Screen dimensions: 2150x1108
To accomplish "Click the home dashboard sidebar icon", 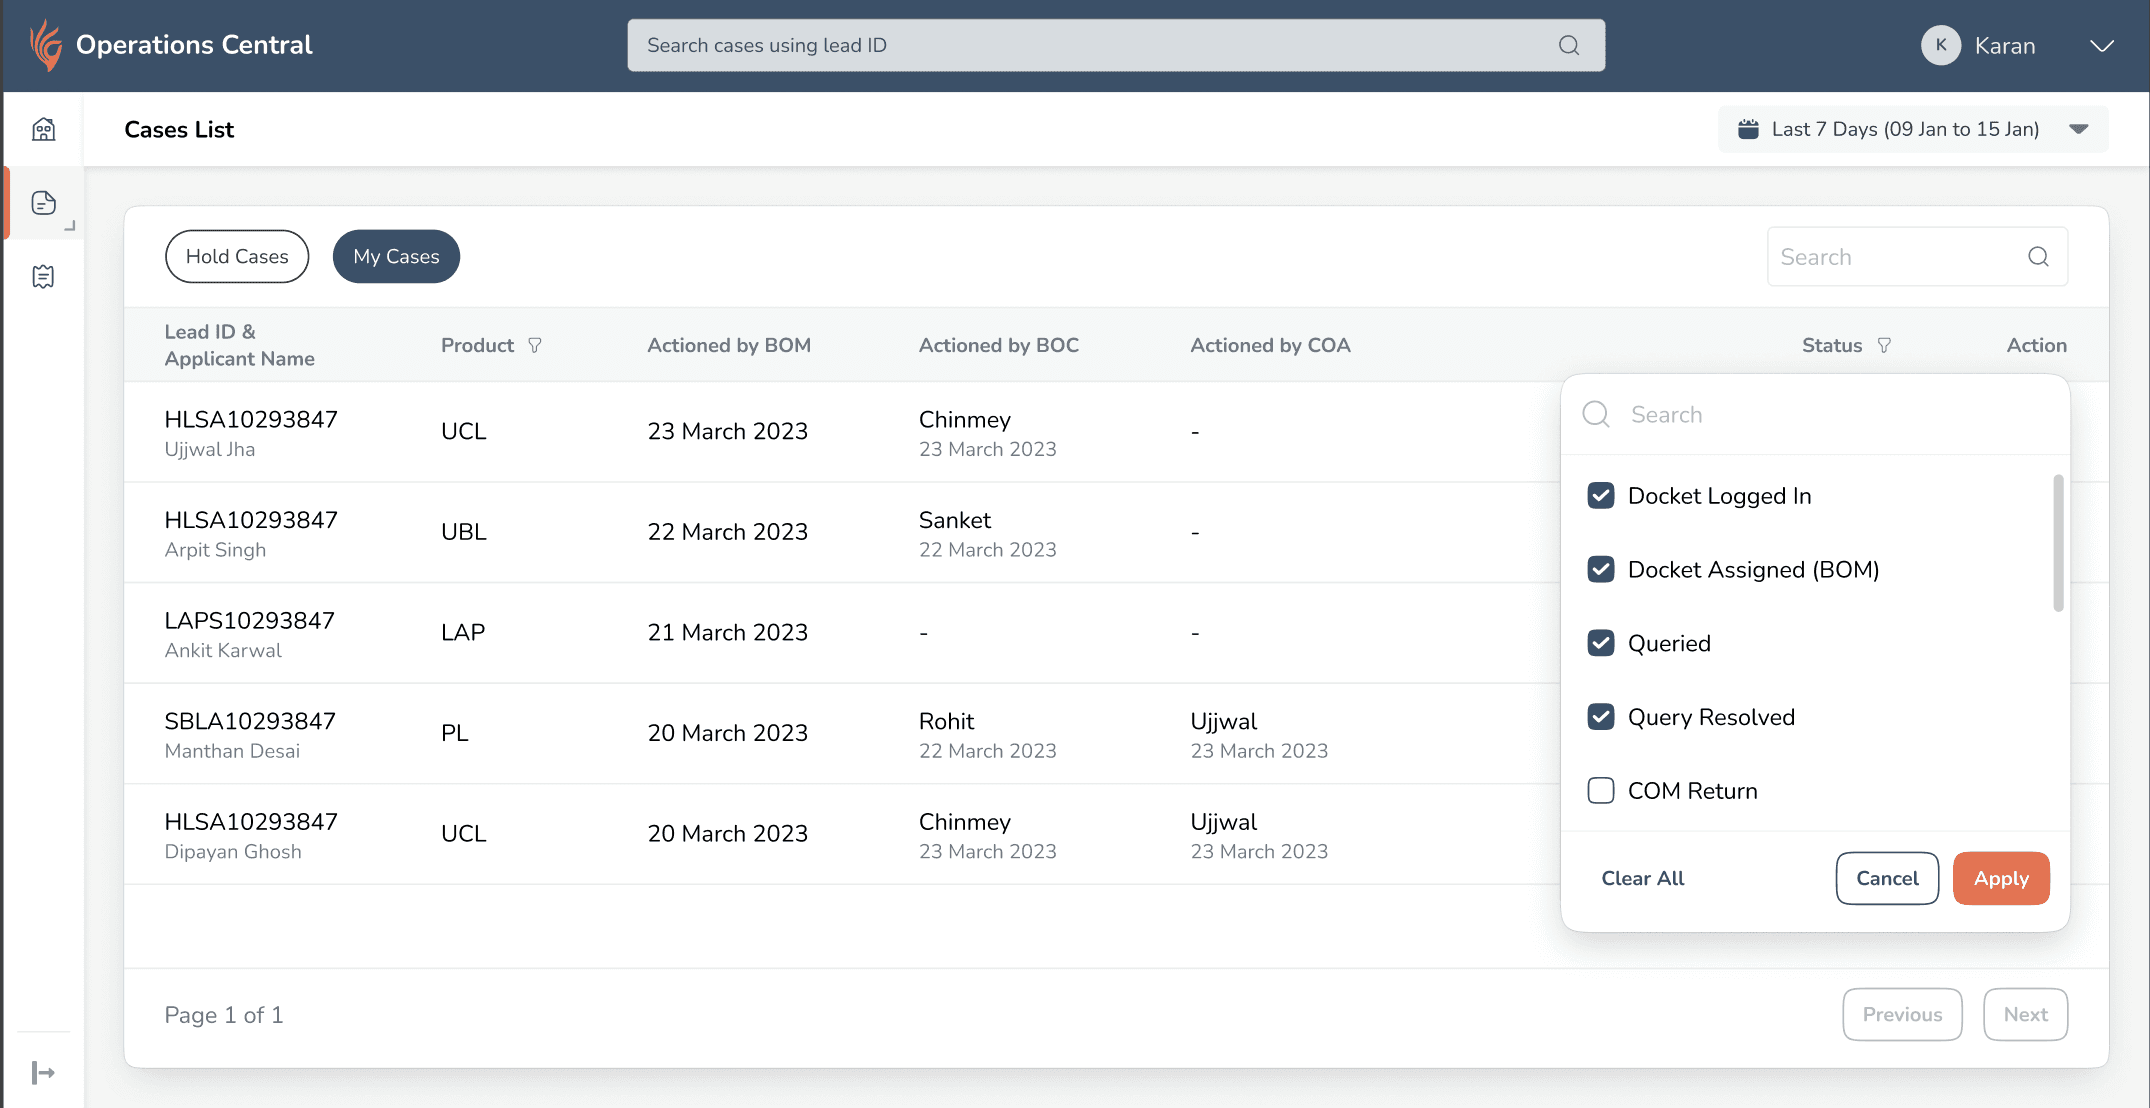I will tap(43, 130).
